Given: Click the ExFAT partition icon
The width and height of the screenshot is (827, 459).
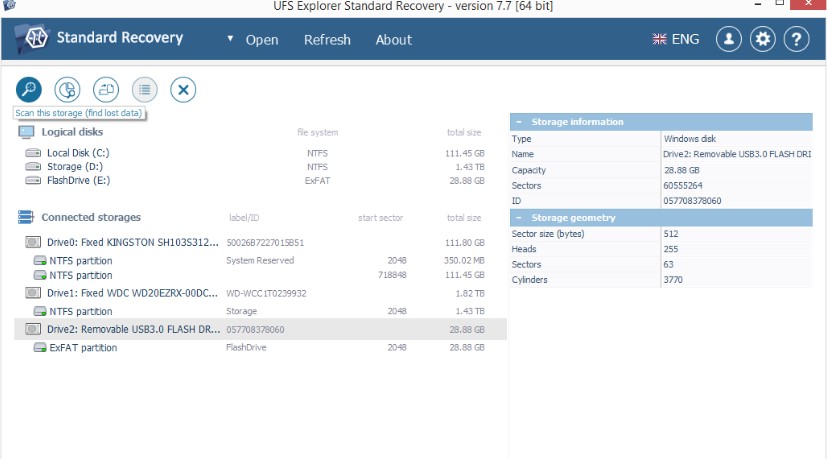Looking at the screenshot, I should (40, 348).
